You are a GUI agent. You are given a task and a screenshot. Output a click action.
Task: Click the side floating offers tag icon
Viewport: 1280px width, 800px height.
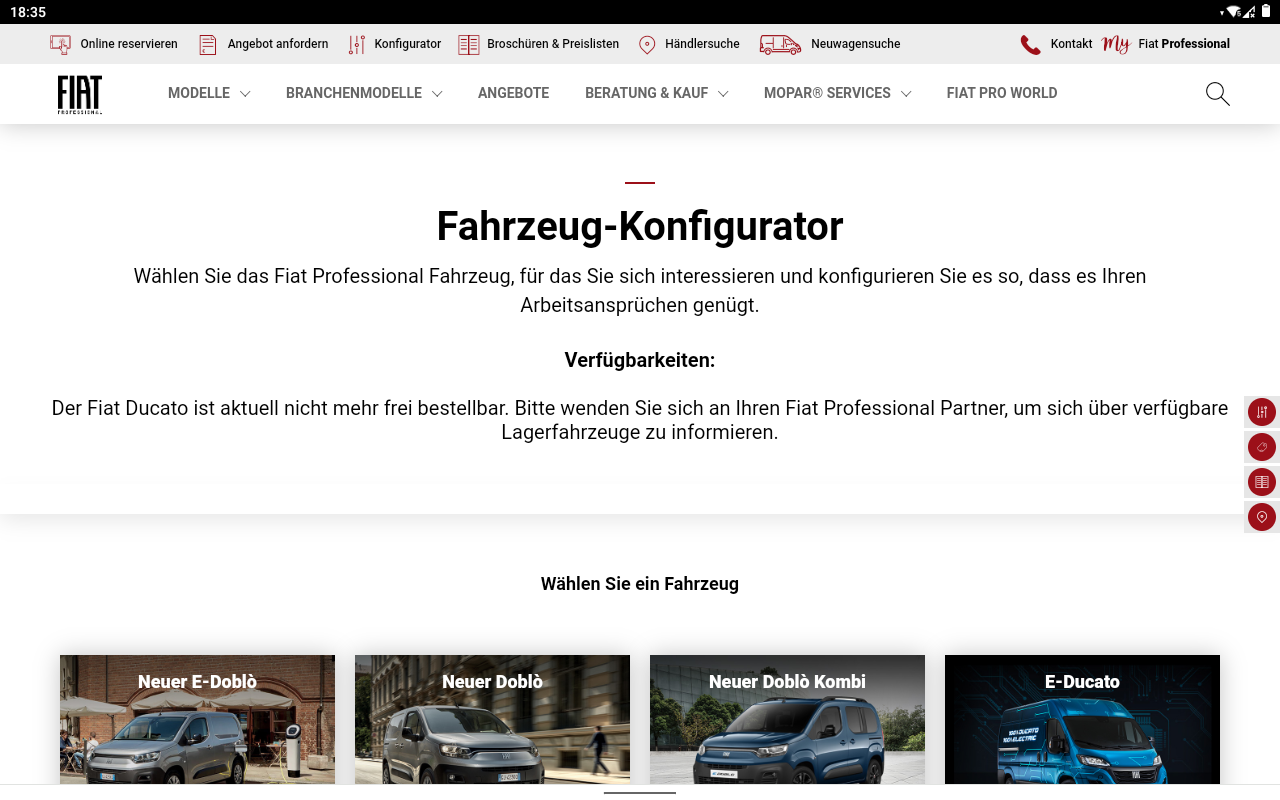pyautogui.click(x=1262, y=447)
